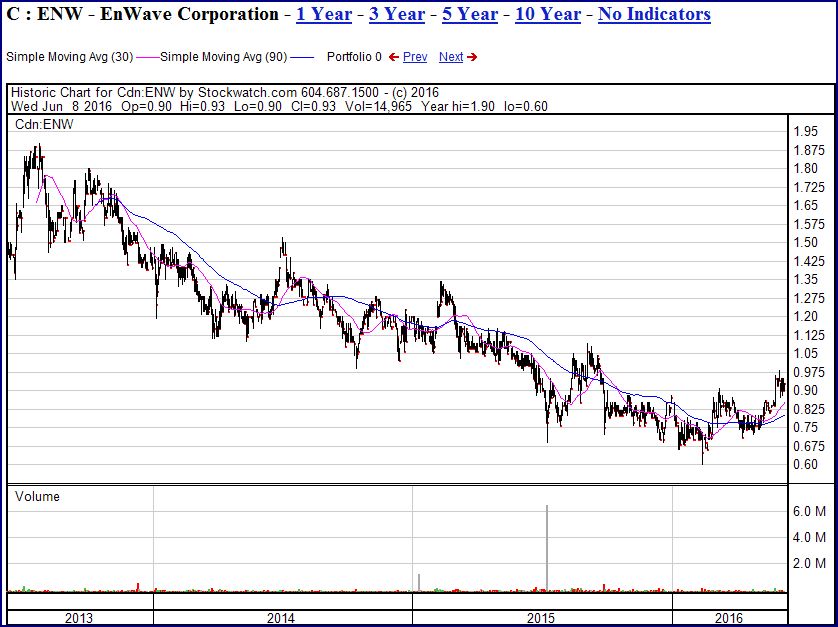The height and width of the screenshot is (627, 838).
Task: Select the No Indicators link
Action: [654, 14]
